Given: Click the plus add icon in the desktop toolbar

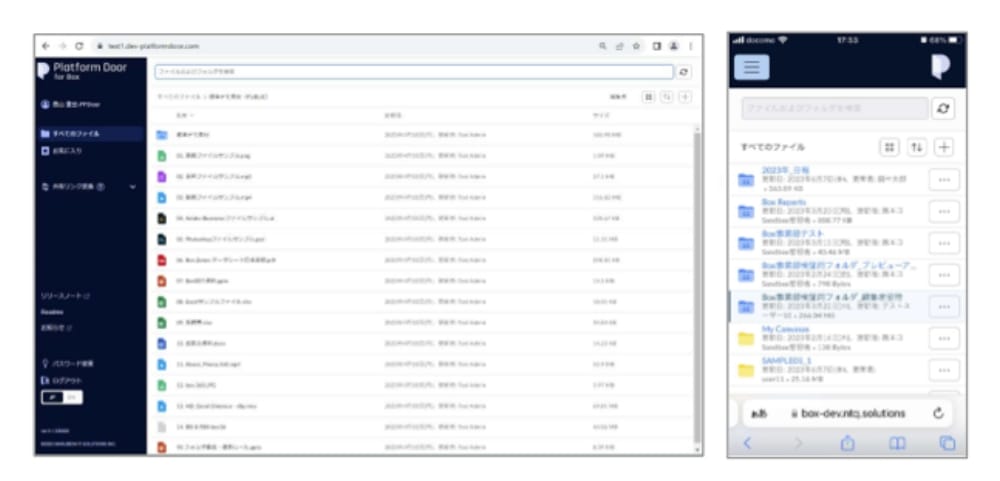Looking at the screenshot, I should click(685, 97).
